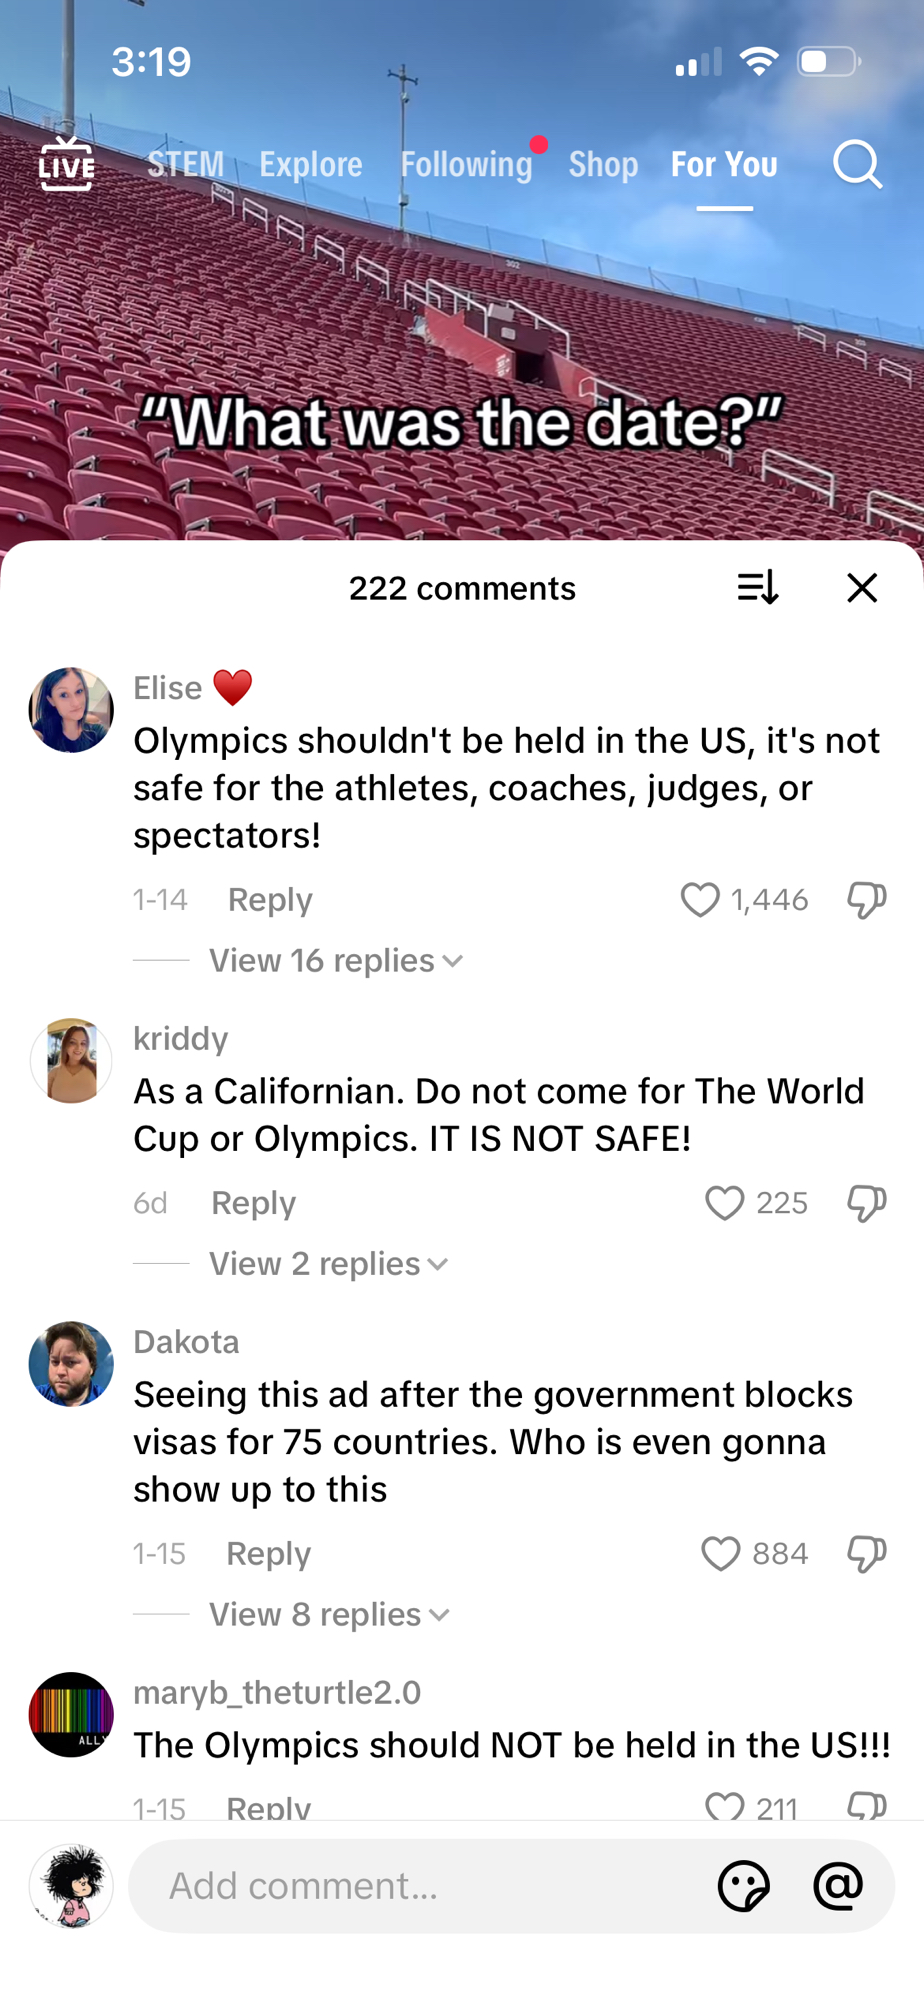Reply to Dakota's comment
924x2000 pixels.
268,1554
